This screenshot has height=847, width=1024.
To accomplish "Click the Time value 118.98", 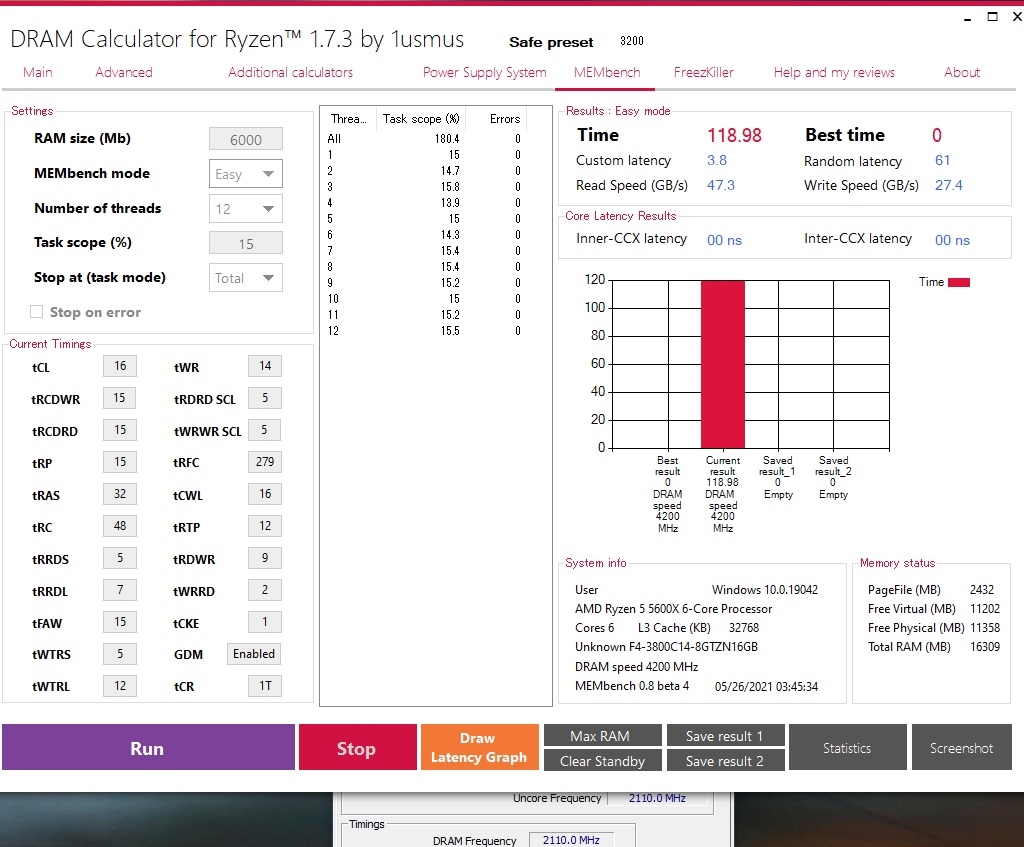I will pos(734,135).
